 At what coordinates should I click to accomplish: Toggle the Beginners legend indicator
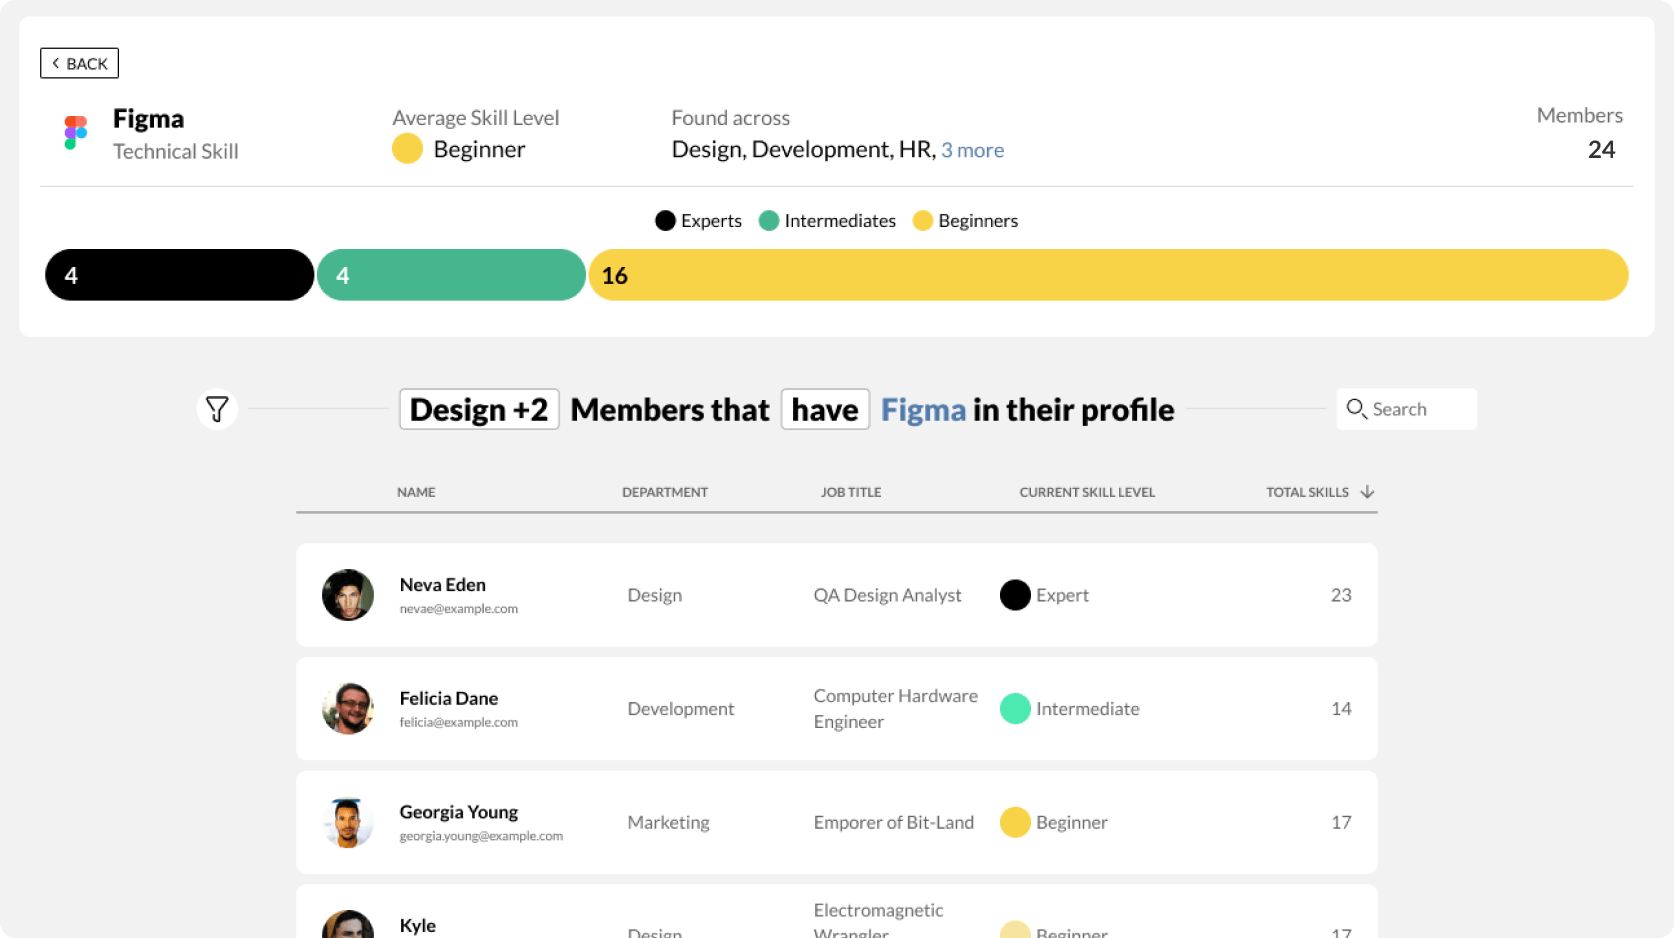coord(923,220)
